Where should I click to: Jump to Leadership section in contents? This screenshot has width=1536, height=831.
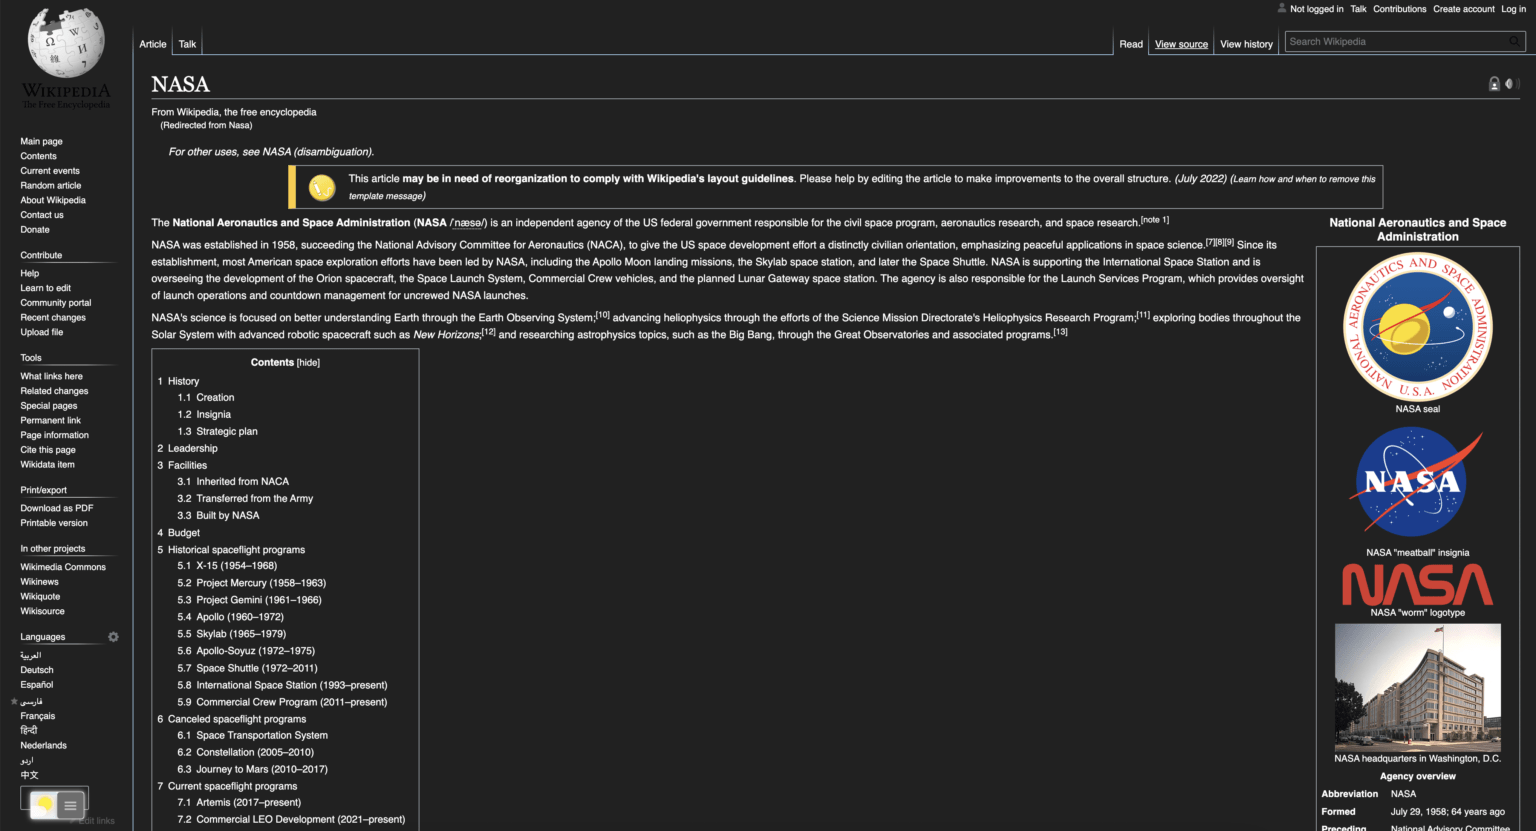pyautogui.click(x=192, y=448)
